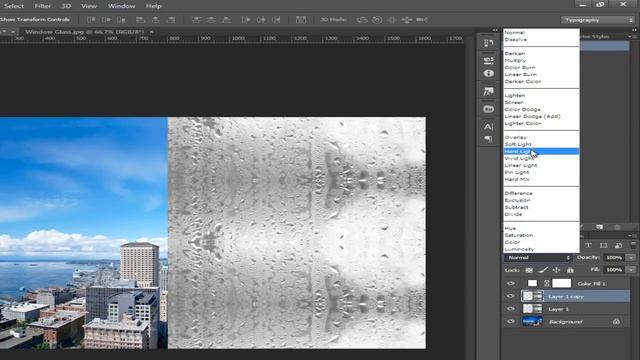Click the Auto-Align Layers icon
Viewport: 640px width, 360px height.
coord(301,20)
